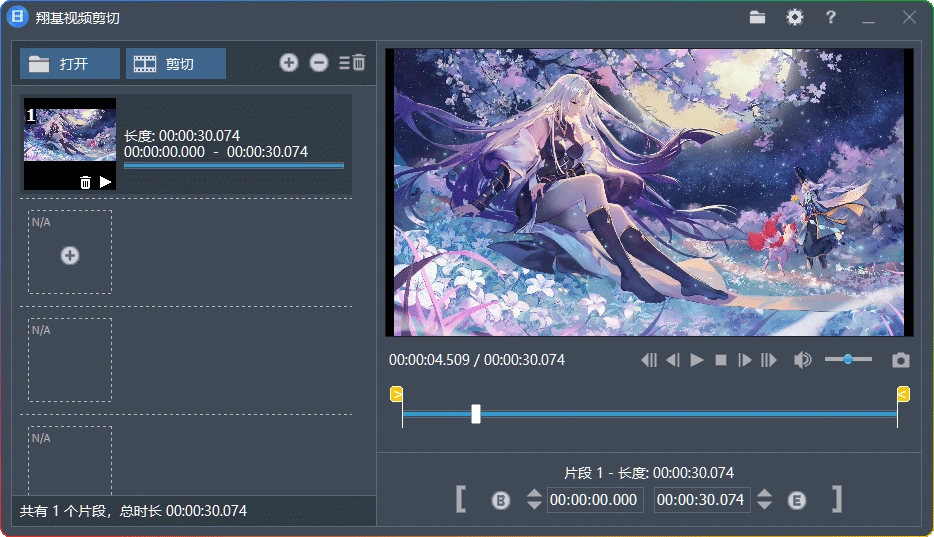
Task: Click the segment 1 progress bar
Action: (x=234, y=166)
